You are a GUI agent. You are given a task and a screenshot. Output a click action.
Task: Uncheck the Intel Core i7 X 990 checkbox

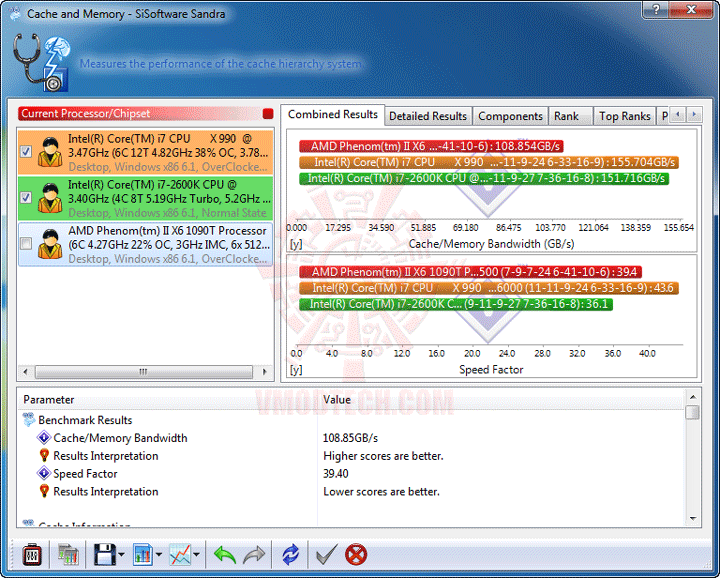[x=26, y=152]
